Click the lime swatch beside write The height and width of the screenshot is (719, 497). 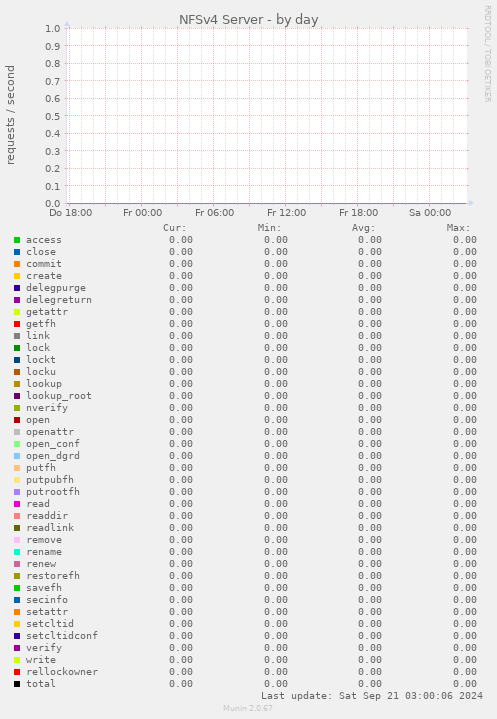coord(17,660)
